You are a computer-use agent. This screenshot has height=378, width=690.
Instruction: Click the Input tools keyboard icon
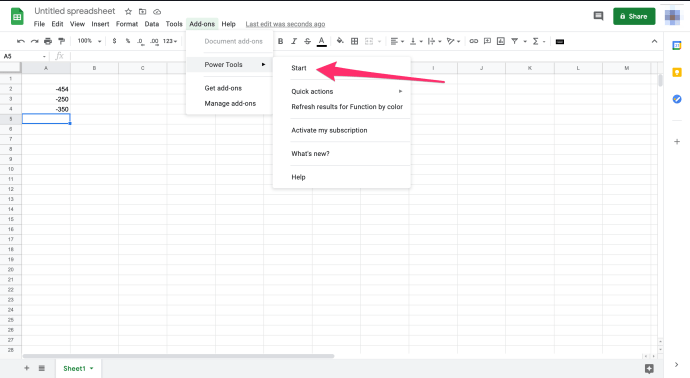[560, 42]
